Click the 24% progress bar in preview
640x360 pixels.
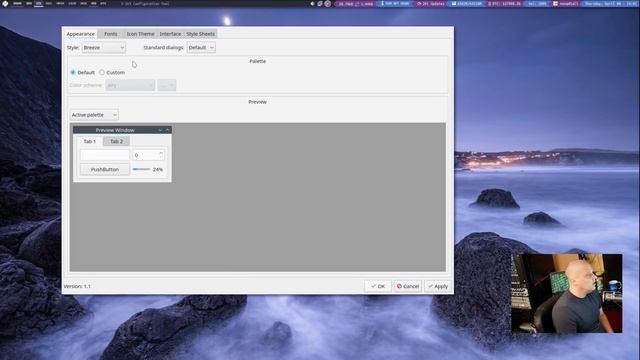pyautogui.click(x=142, y=169)
